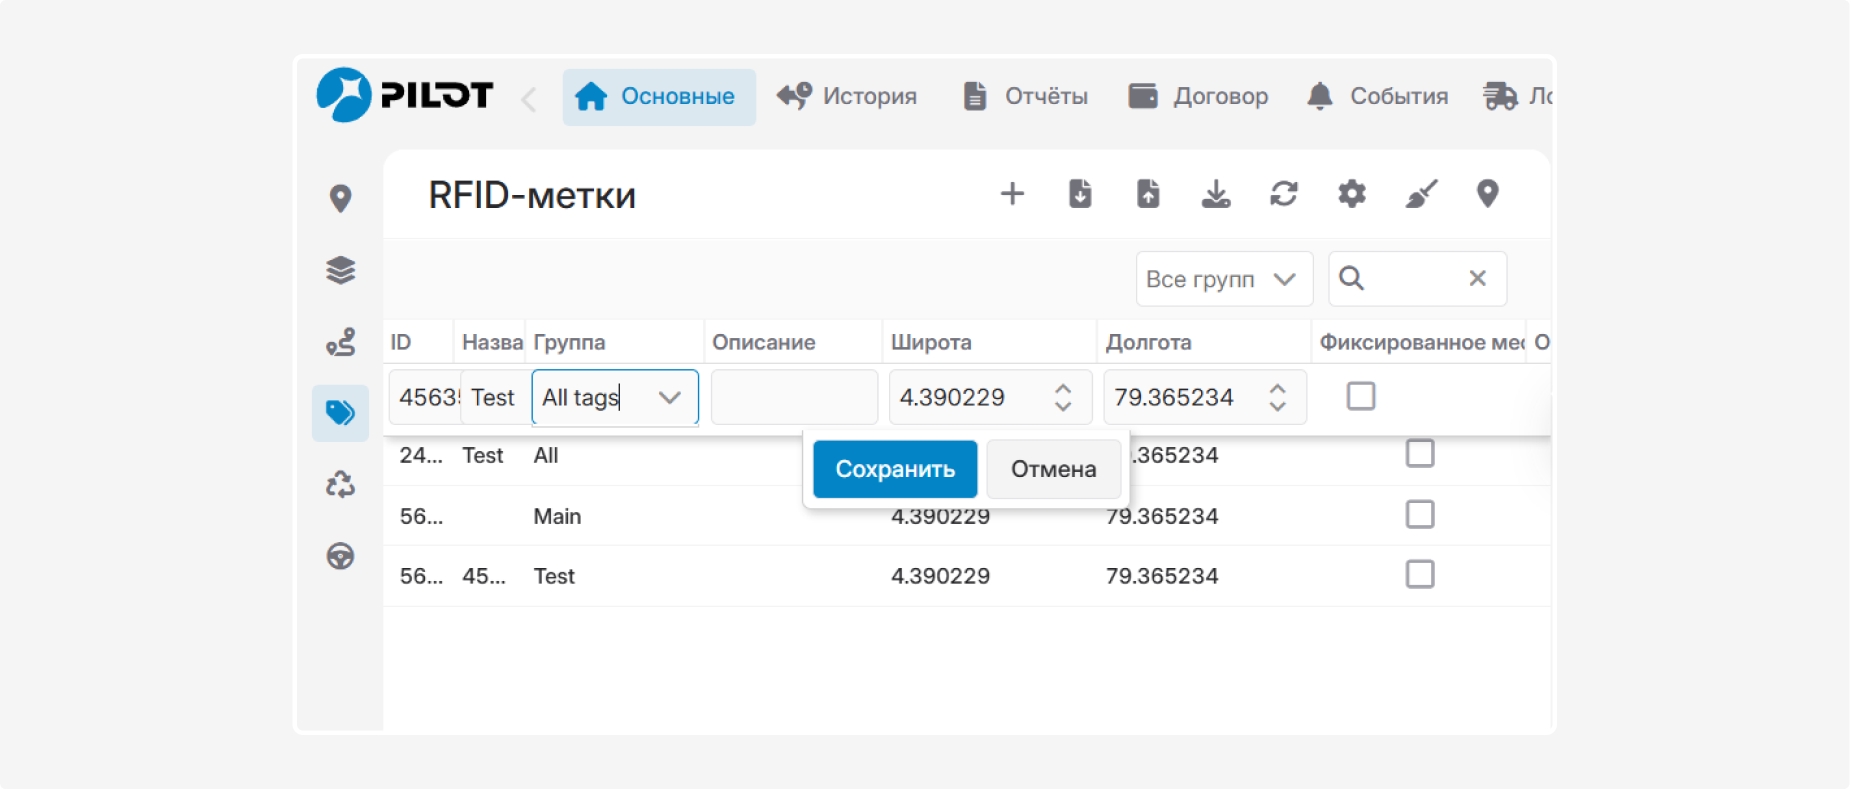The height and width of the screenshot is (789, 1850).
Task: Click the RFID-метки page title
Action: click(532, 195)
